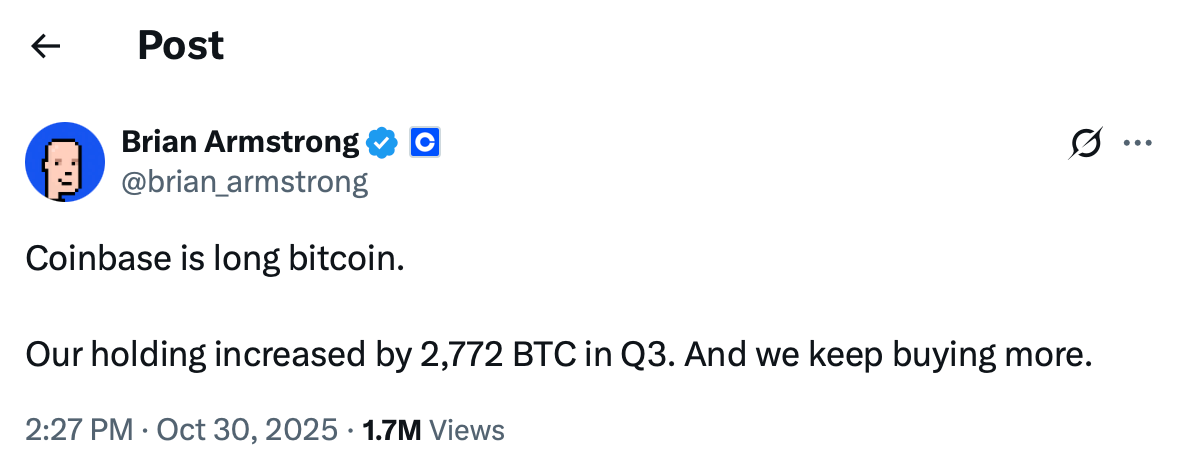Open the @brian_armstrong handle link

[x=244, y=181]
